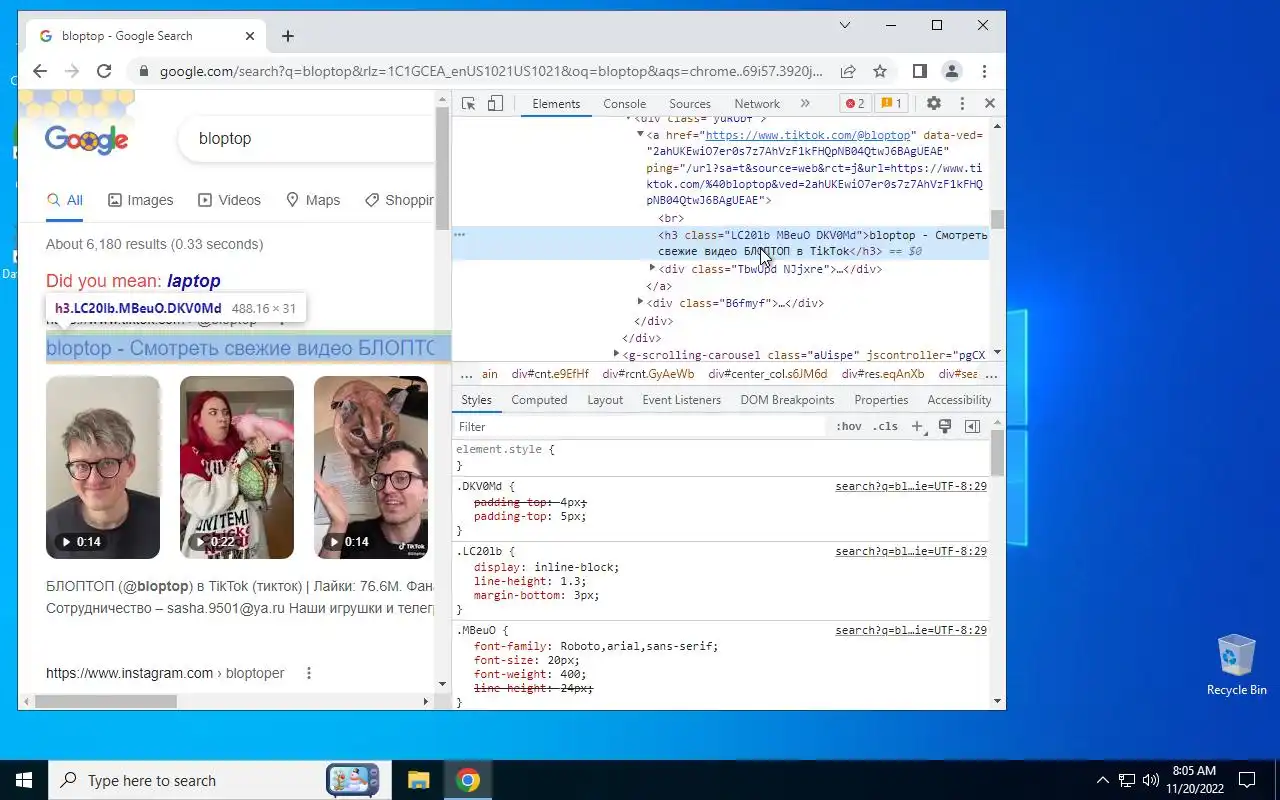
Task: Open the Accessibility tab
Action: 959,400
